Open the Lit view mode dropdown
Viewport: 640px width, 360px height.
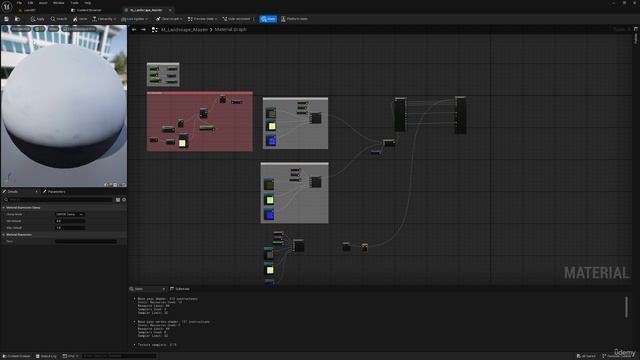40,29
